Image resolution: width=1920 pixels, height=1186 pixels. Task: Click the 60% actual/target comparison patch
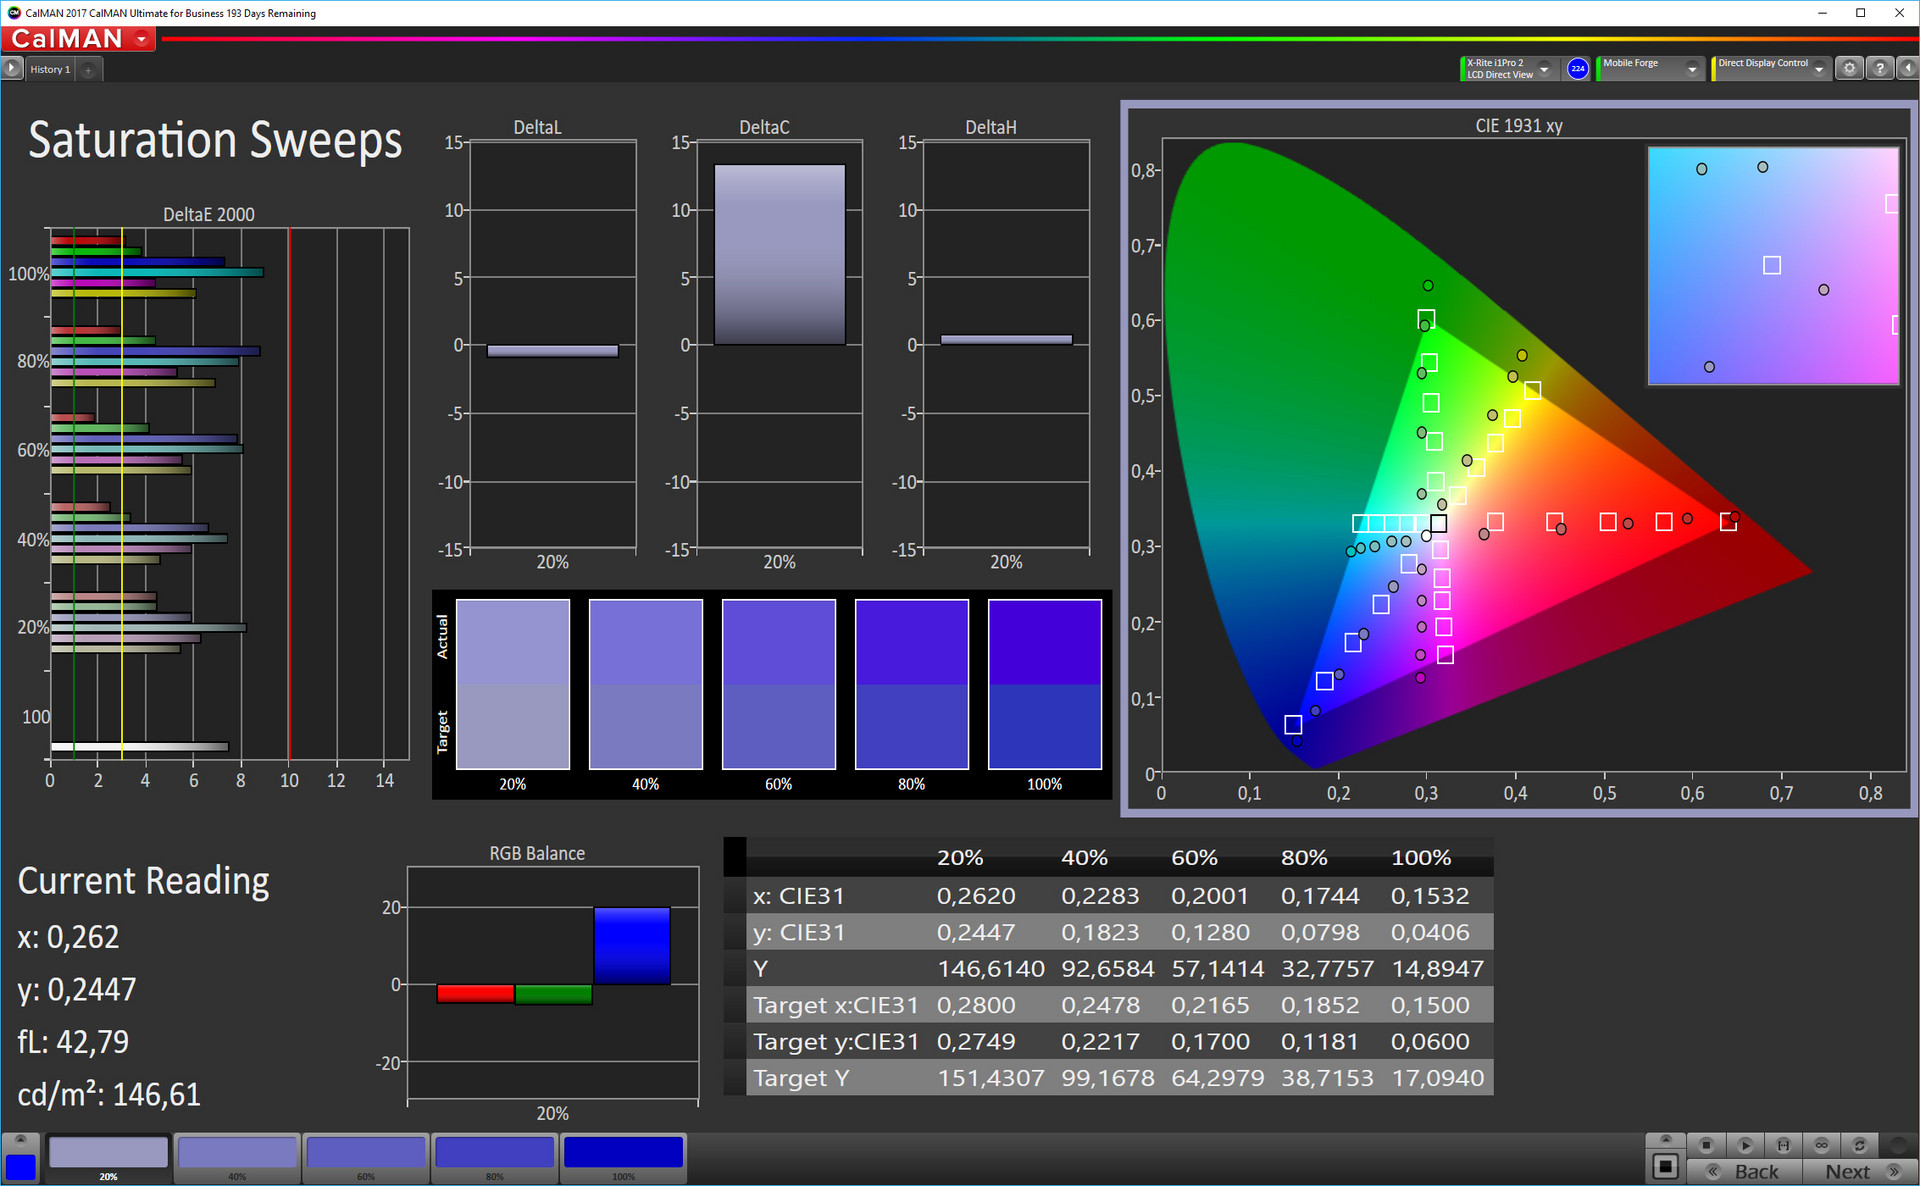coord(779,684)
